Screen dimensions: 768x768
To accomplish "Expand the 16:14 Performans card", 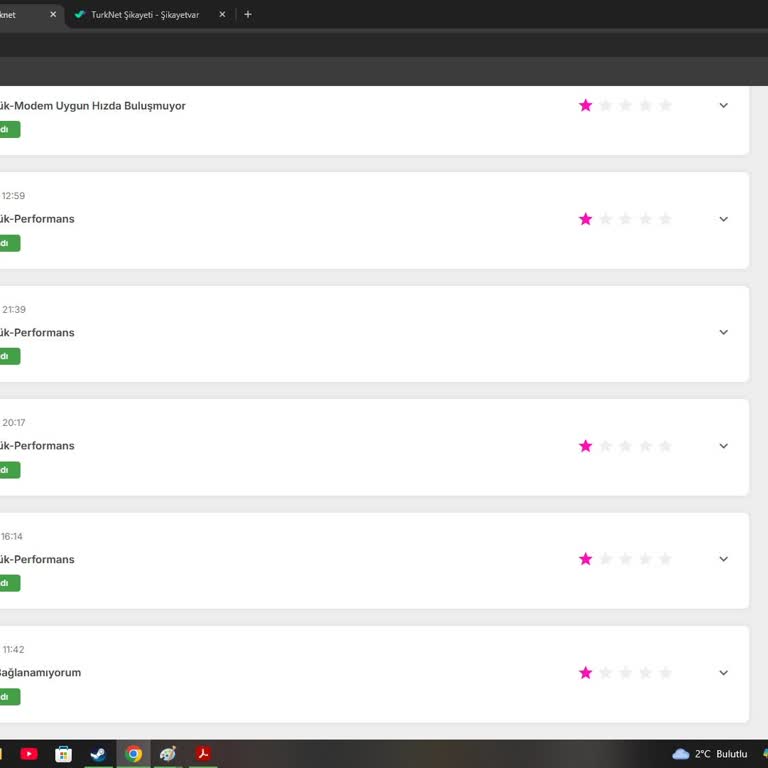I will 723,559.
